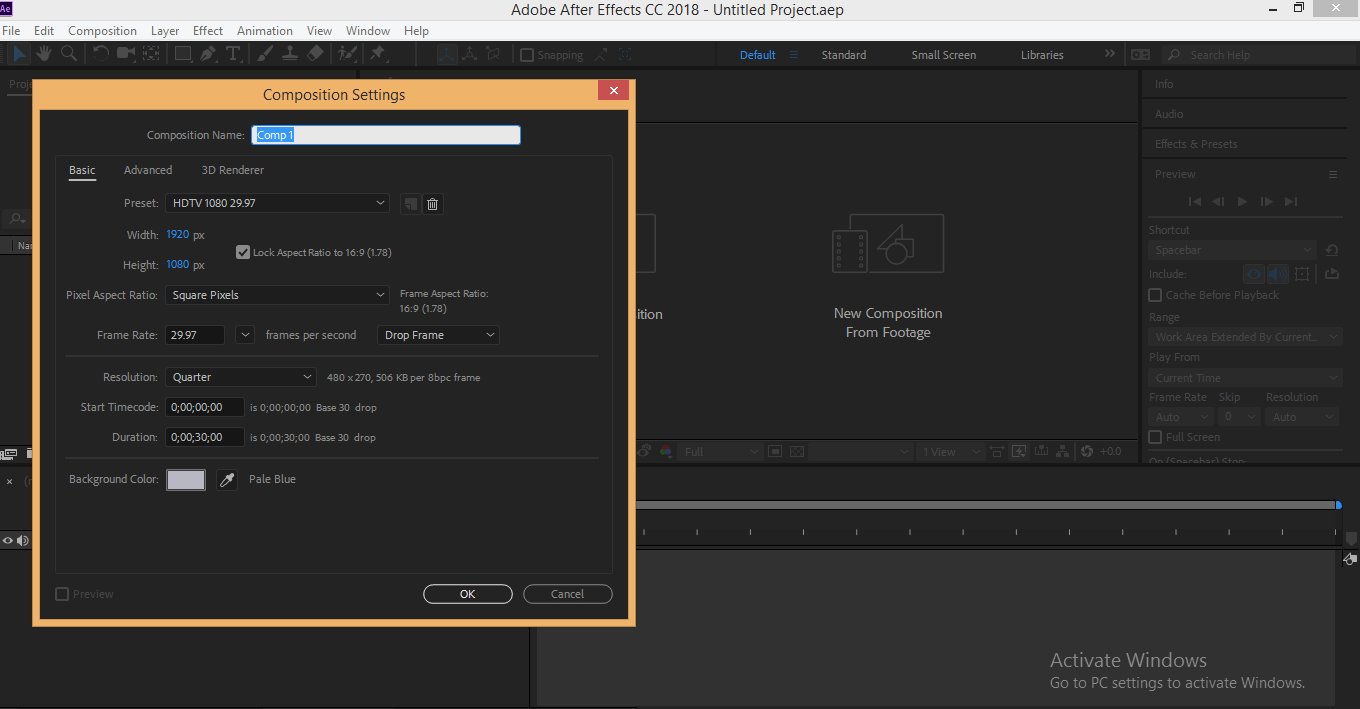Select the Rotation tool
Image resolution: width=1360 pixels, height=709 pixels.
point(101,54)
